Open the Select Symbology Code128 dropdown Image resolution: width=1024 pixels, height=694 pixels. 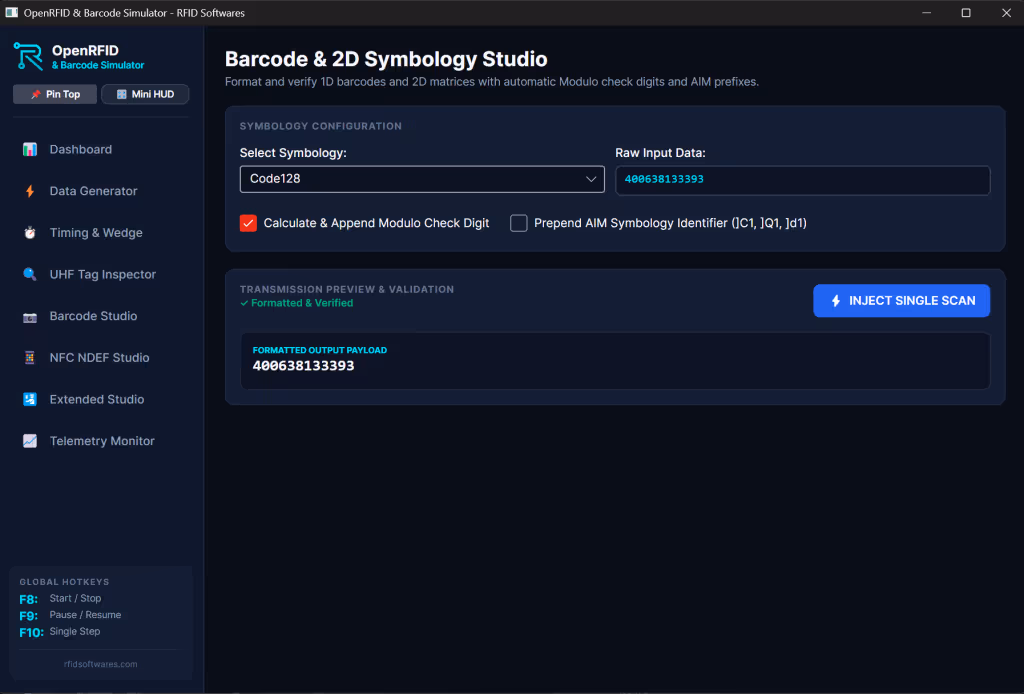(422, 179)
